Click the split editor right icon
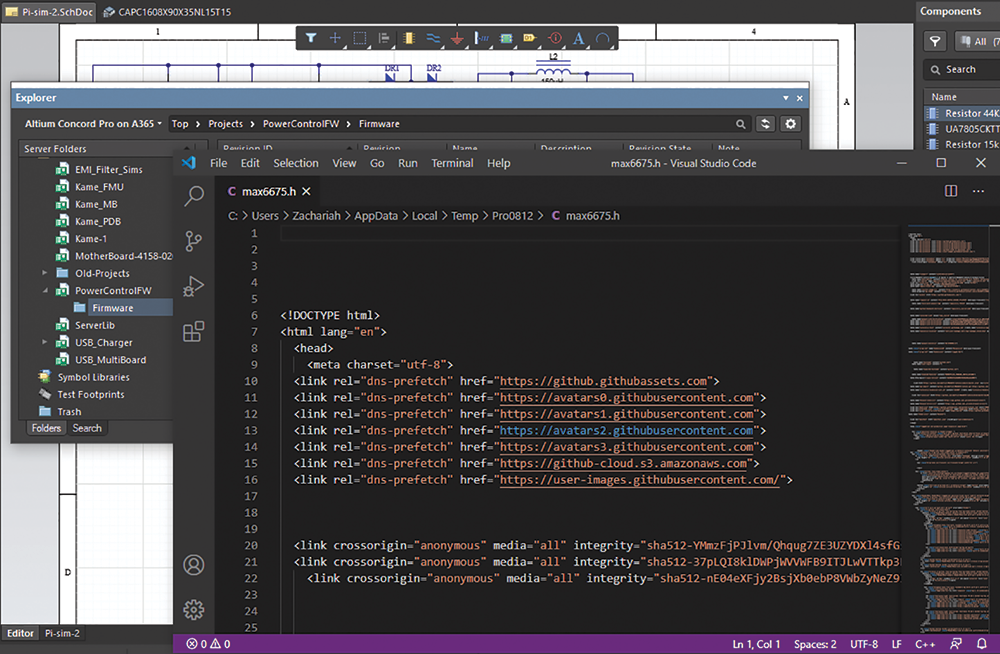Screen dimensions: 1000x654 (x=951, y=191)
